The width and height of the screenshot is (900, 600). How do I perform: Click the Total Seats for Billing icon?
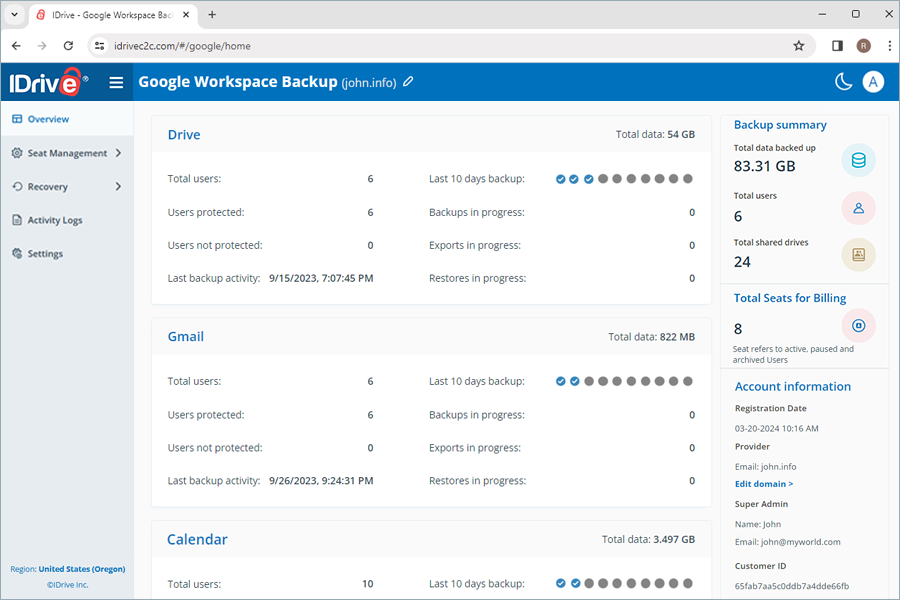(x=857, y=326)
